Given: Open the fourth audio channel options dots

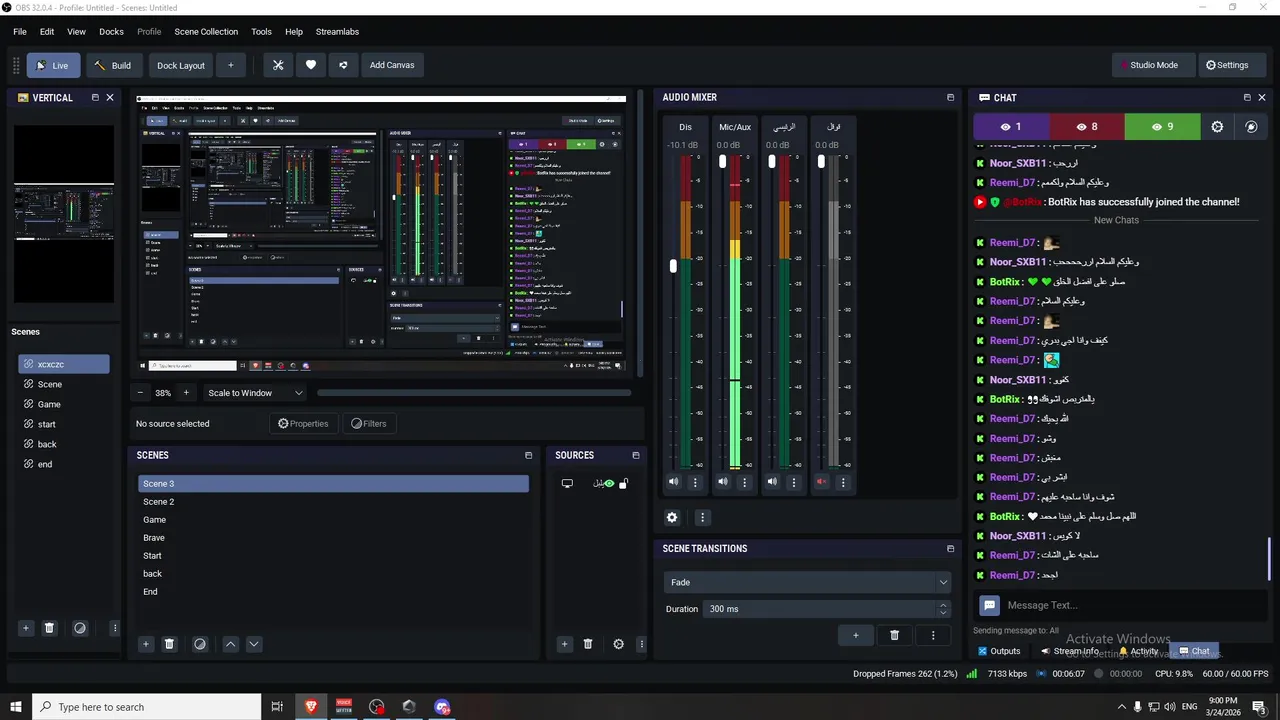Looking at the screenshot, I should (x=843, y=482).
